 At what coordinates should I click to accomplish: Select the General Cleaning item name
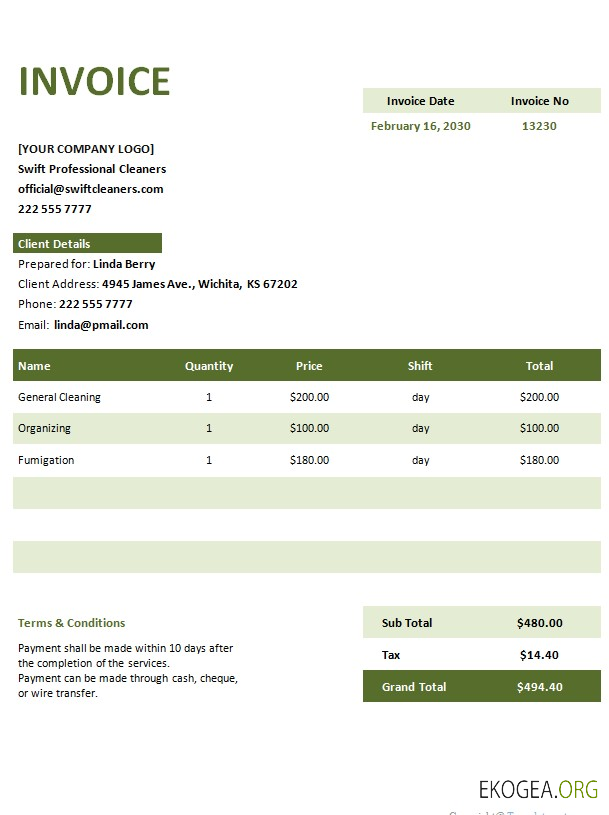(59, 397)
